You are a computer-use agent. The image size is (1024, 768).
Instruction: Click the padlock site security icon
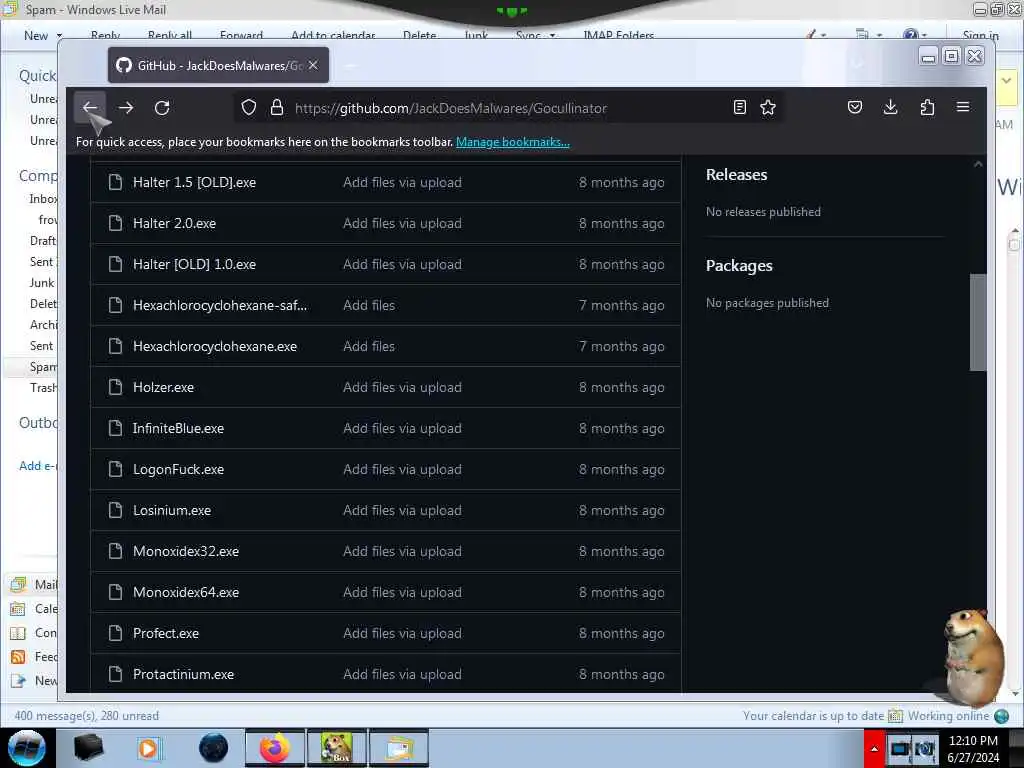277,108
